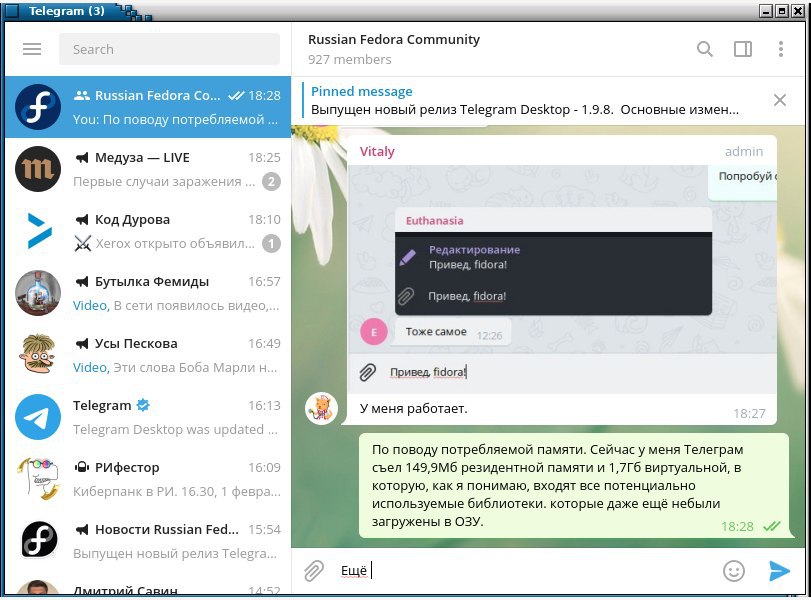Open the hamburger main menu
This screenshot has height=600, width=811.
(x=32, y=49)
